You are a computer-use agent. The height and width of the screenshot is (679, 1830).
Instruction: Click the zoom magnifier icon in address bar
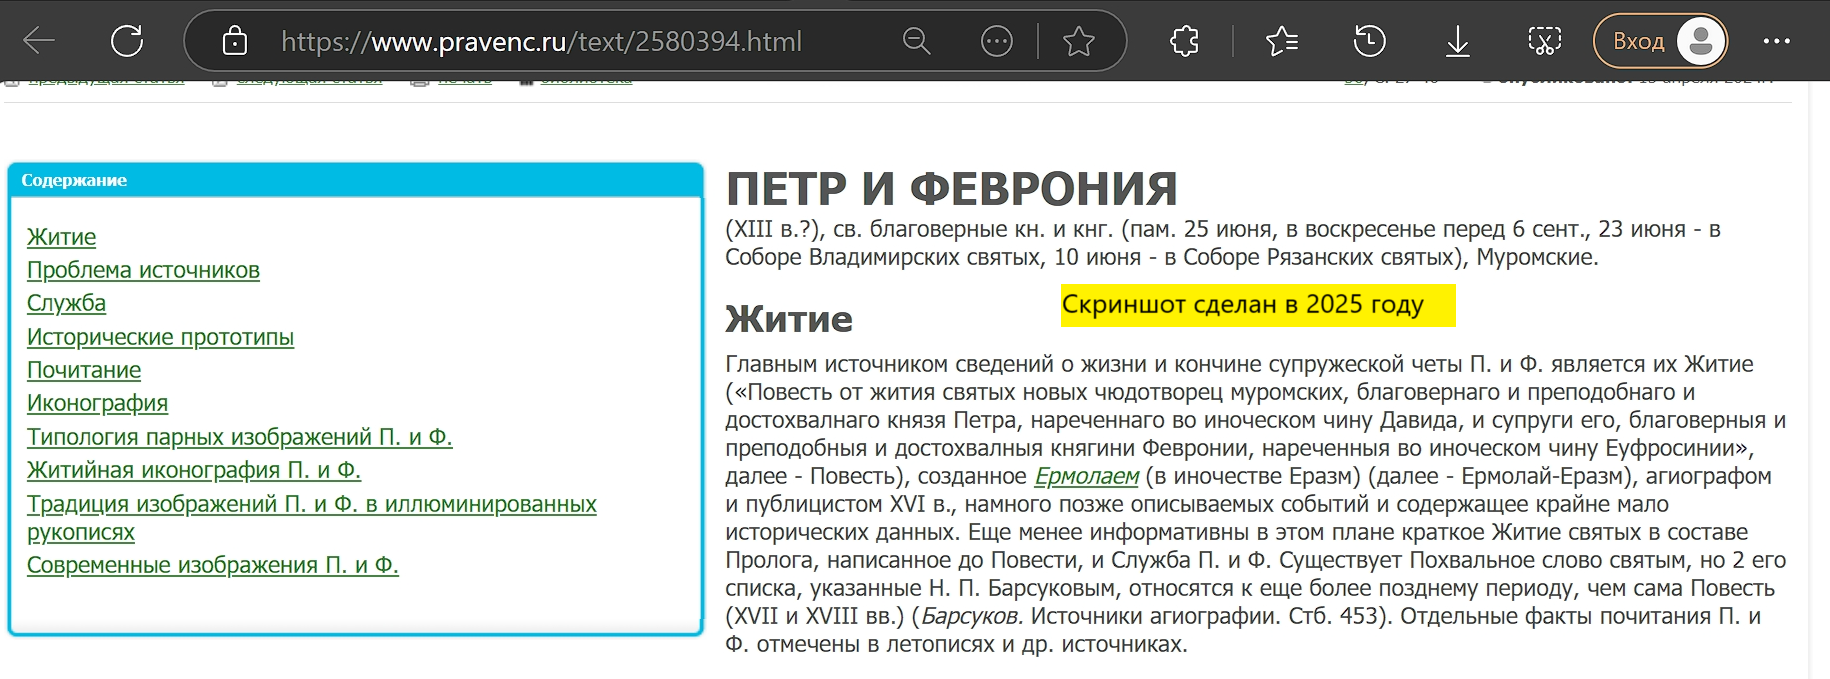pos(916,41)
